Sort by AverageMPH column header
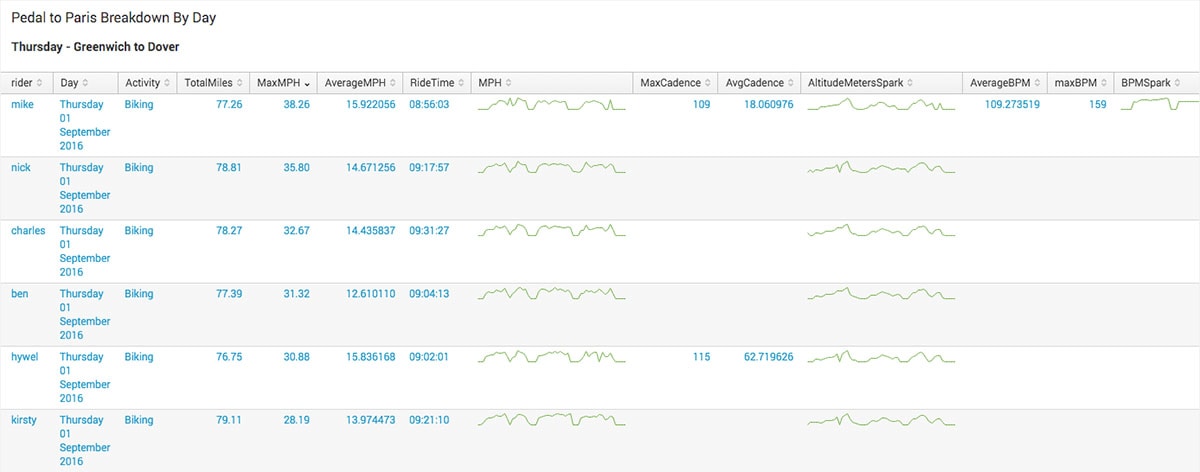Viewport: 1200px width, 472px height. [359, 82]
